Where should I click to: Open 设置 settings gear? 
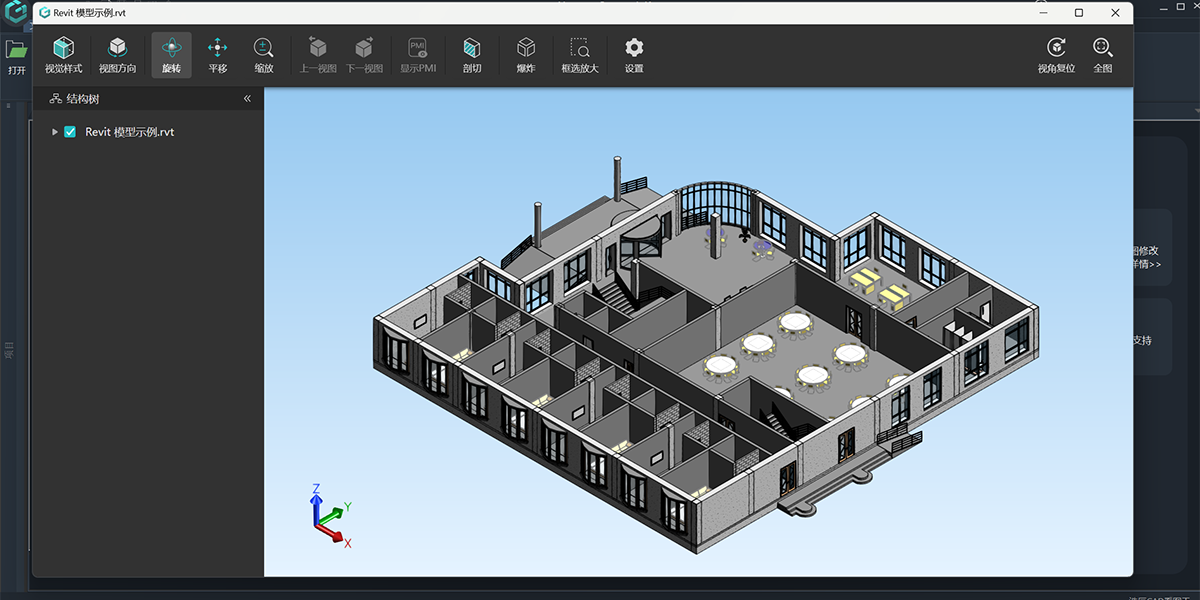tap(633, 55)
